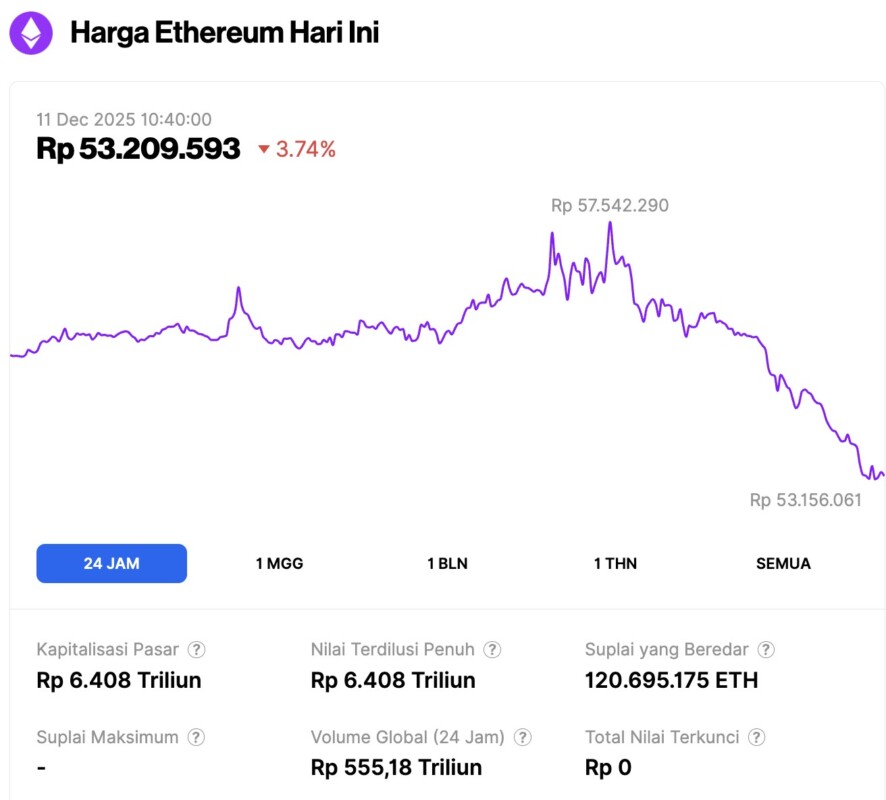This screenshot has height=800, width=886.
Task: Click the purple Ethereum logo icon
Action: click(31, 33)
